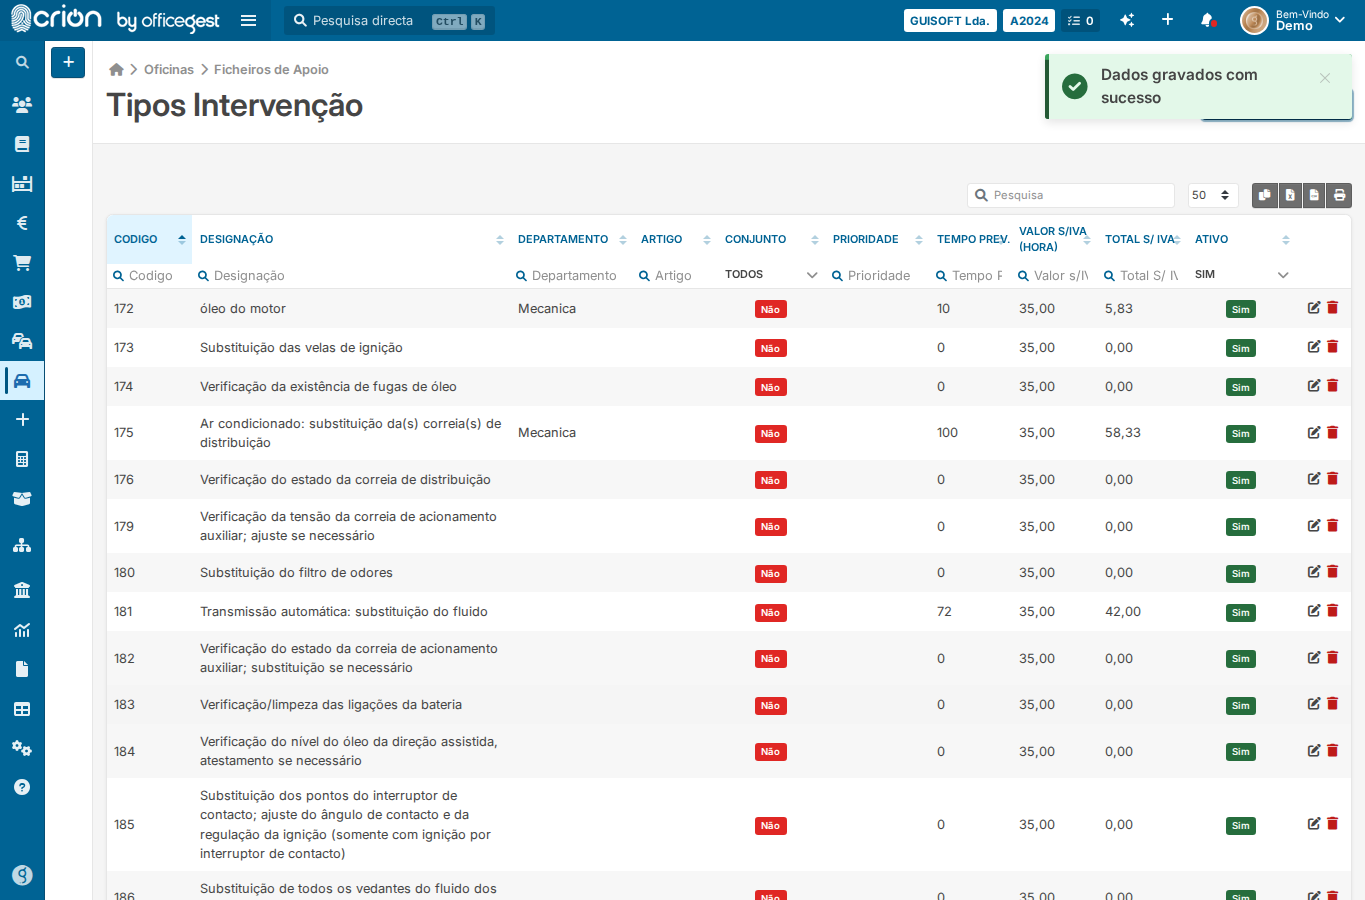1365x900 pixels.
Task: Open the notifications bell
Action: (x=1207, y=20)
